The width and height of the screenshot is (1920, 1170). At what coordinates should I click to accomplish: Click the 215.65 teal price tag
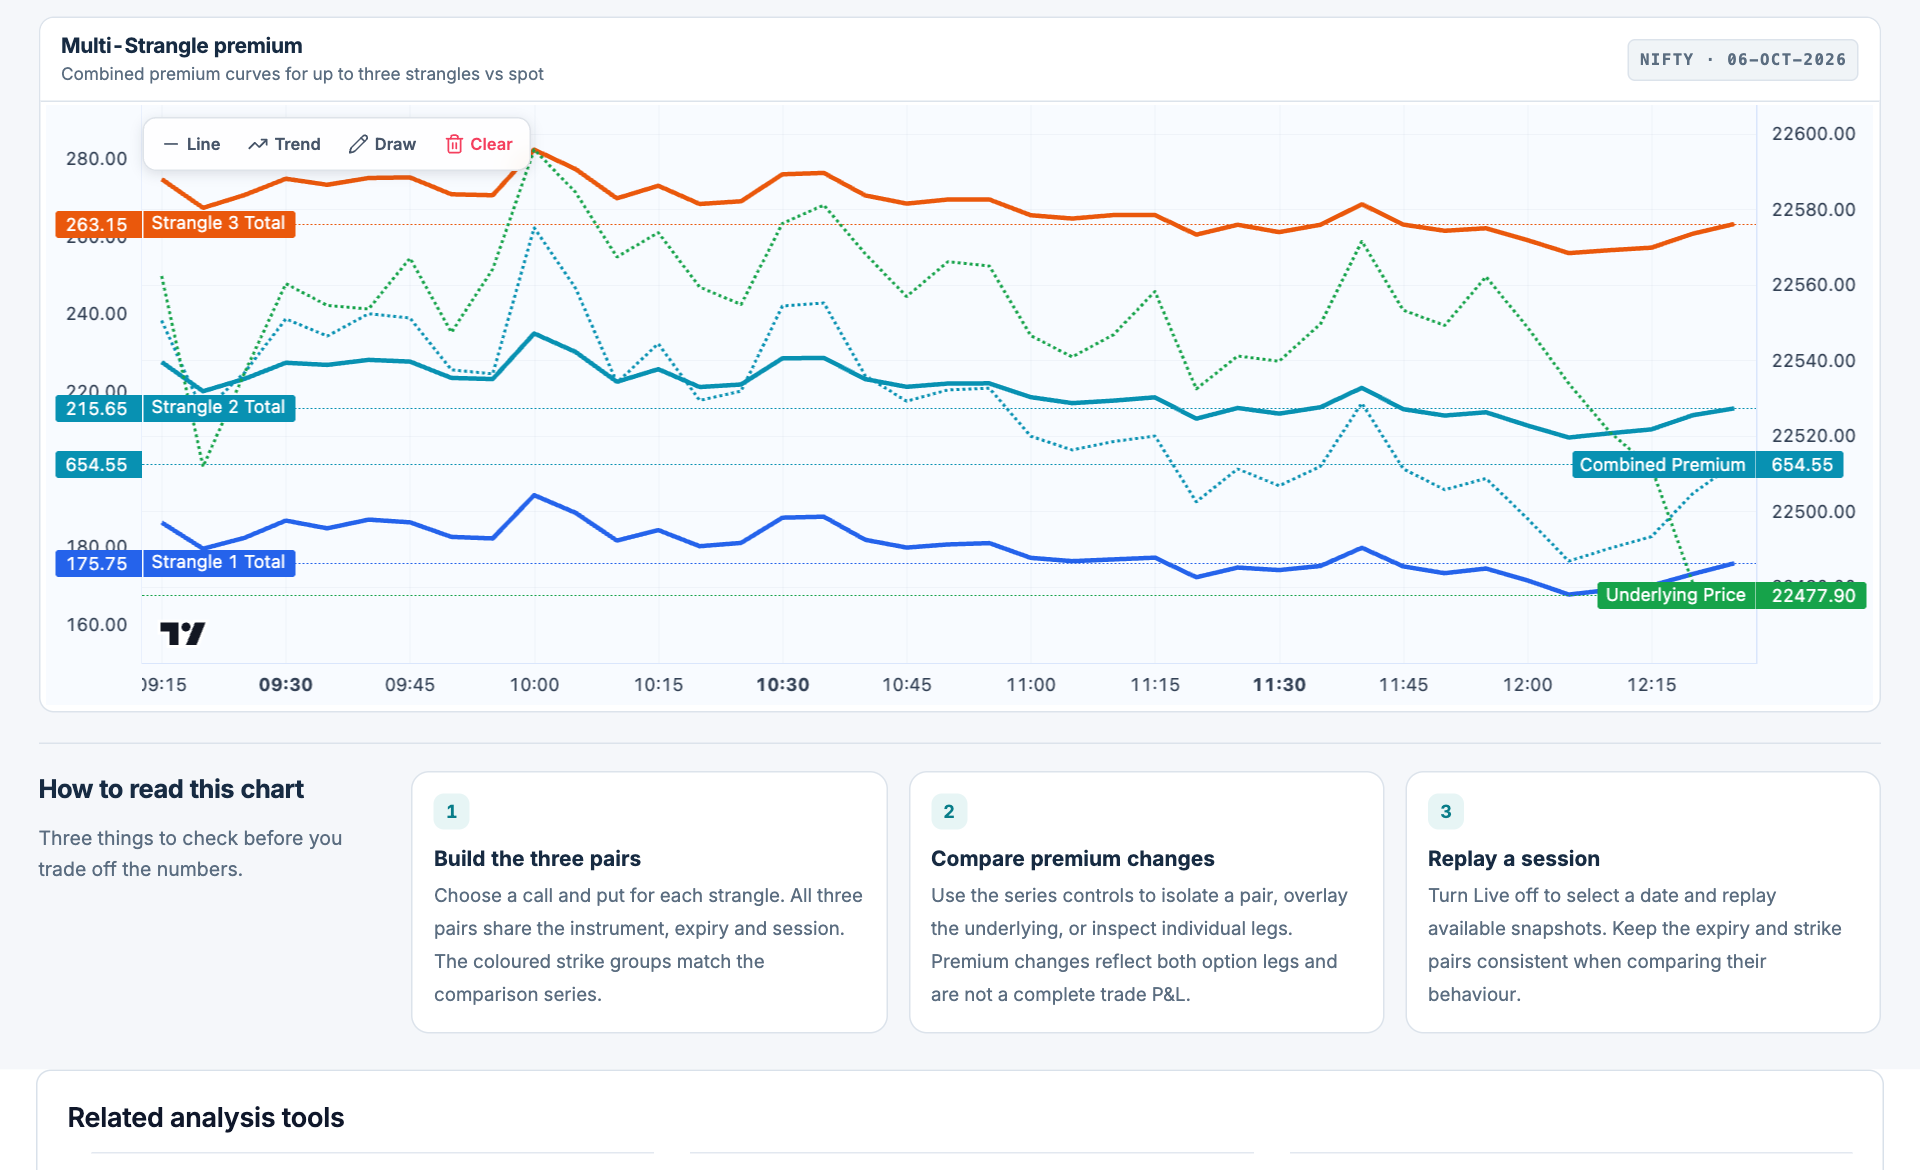[x=97, y=408]
